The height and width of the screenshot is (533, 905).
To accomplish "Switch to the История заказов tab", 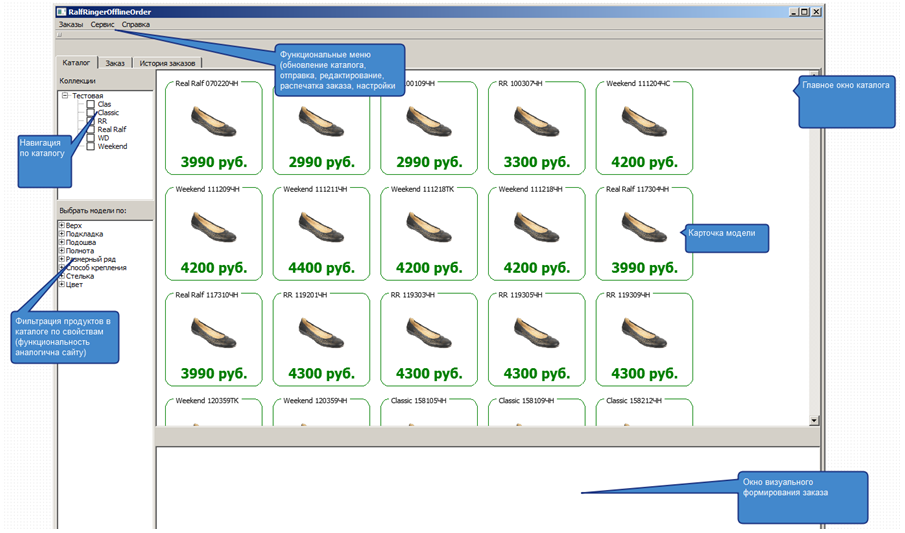I will [168, 63].
